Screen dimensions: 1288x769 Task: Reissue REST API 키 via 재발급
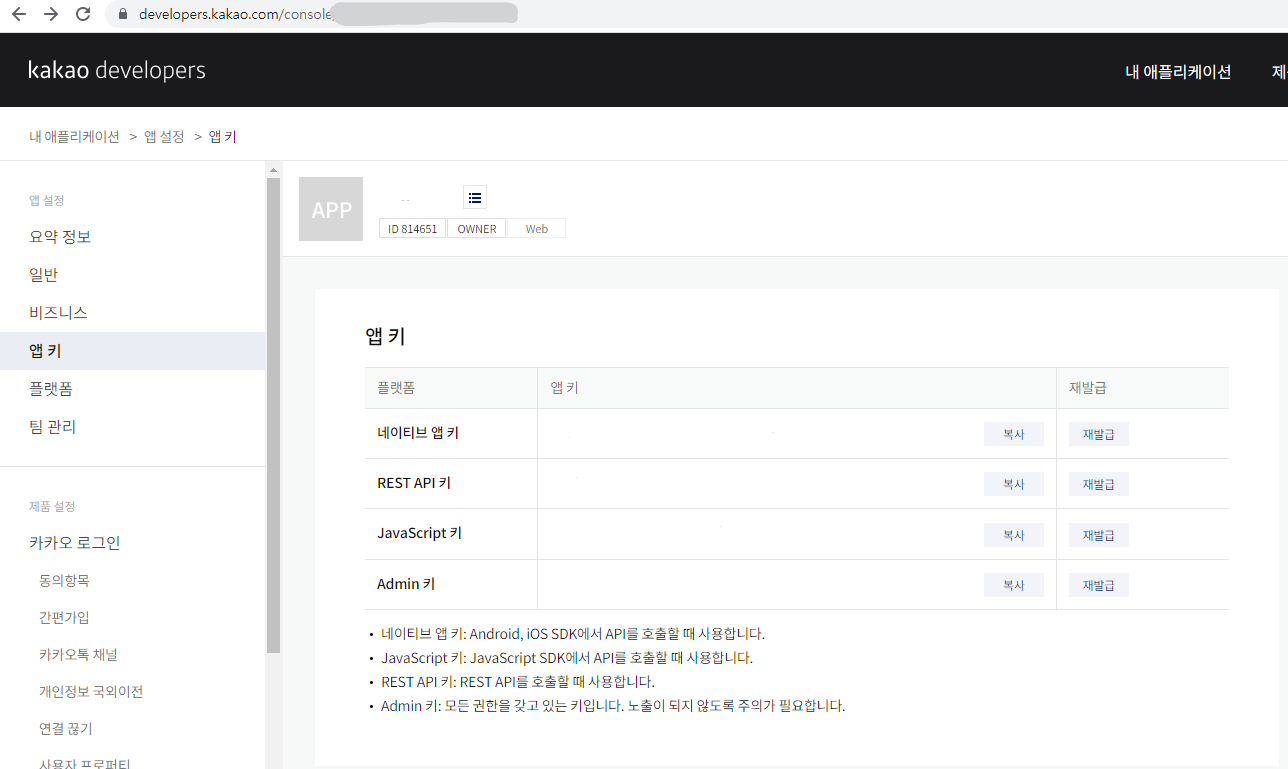tap(1098, 484)
